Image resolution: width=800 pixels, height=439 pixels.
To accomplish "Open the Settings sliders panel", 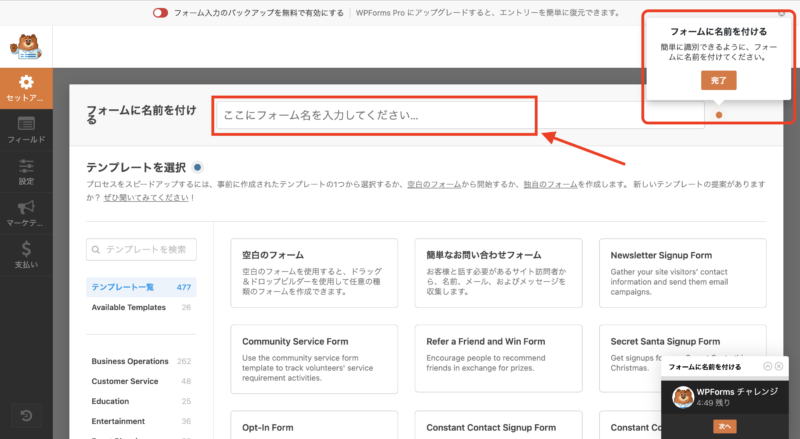I will 26,172.
